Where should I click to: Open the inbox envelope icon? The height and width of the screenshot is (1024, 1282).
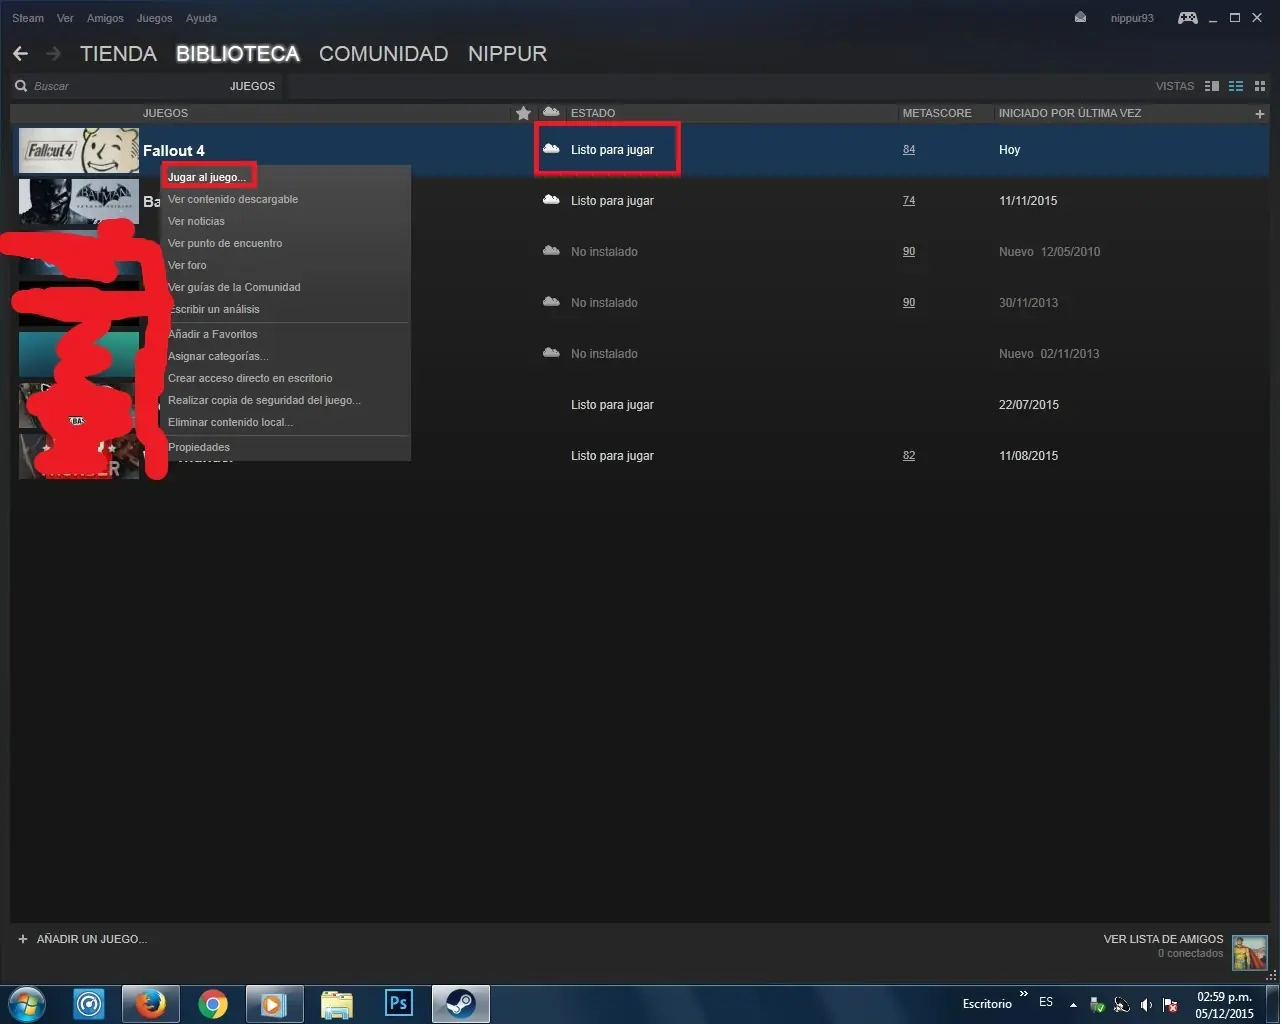point(1080,18)
